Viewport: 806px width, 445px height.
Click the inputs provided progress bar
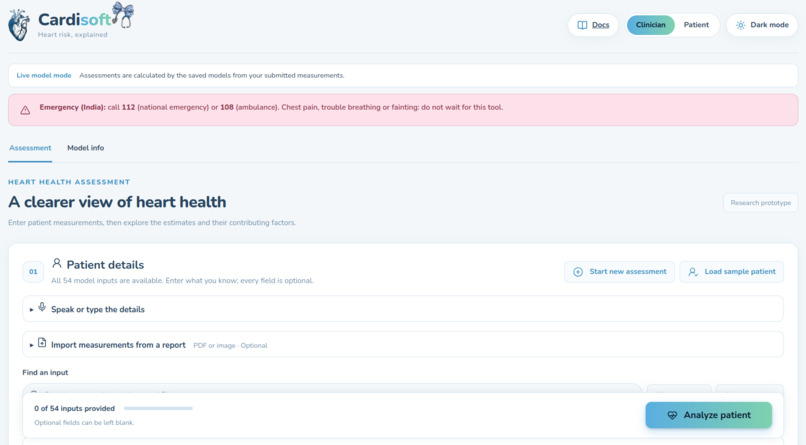pyautogui.click(x=158, y=409)
